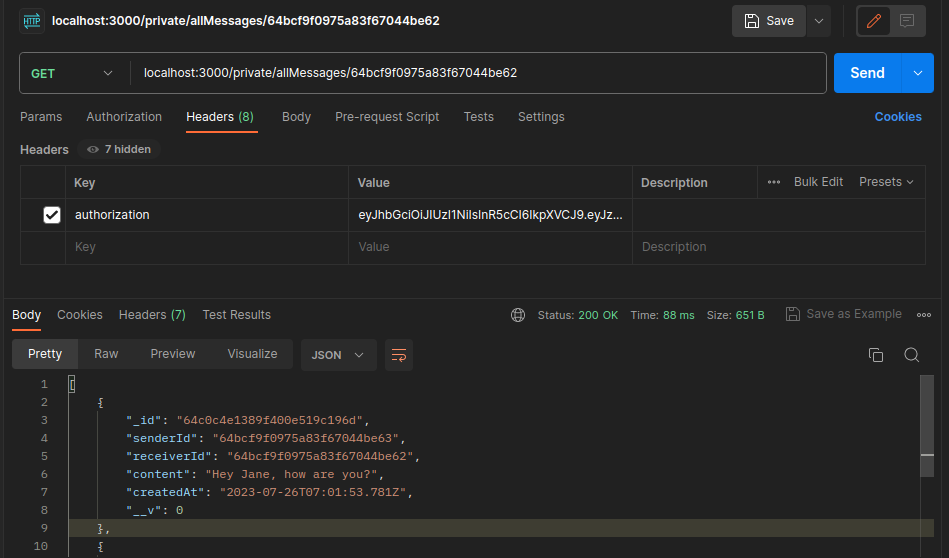This screenshot has width=949, height=558.
Task: Click the Send button
Action: coord(867,73)
